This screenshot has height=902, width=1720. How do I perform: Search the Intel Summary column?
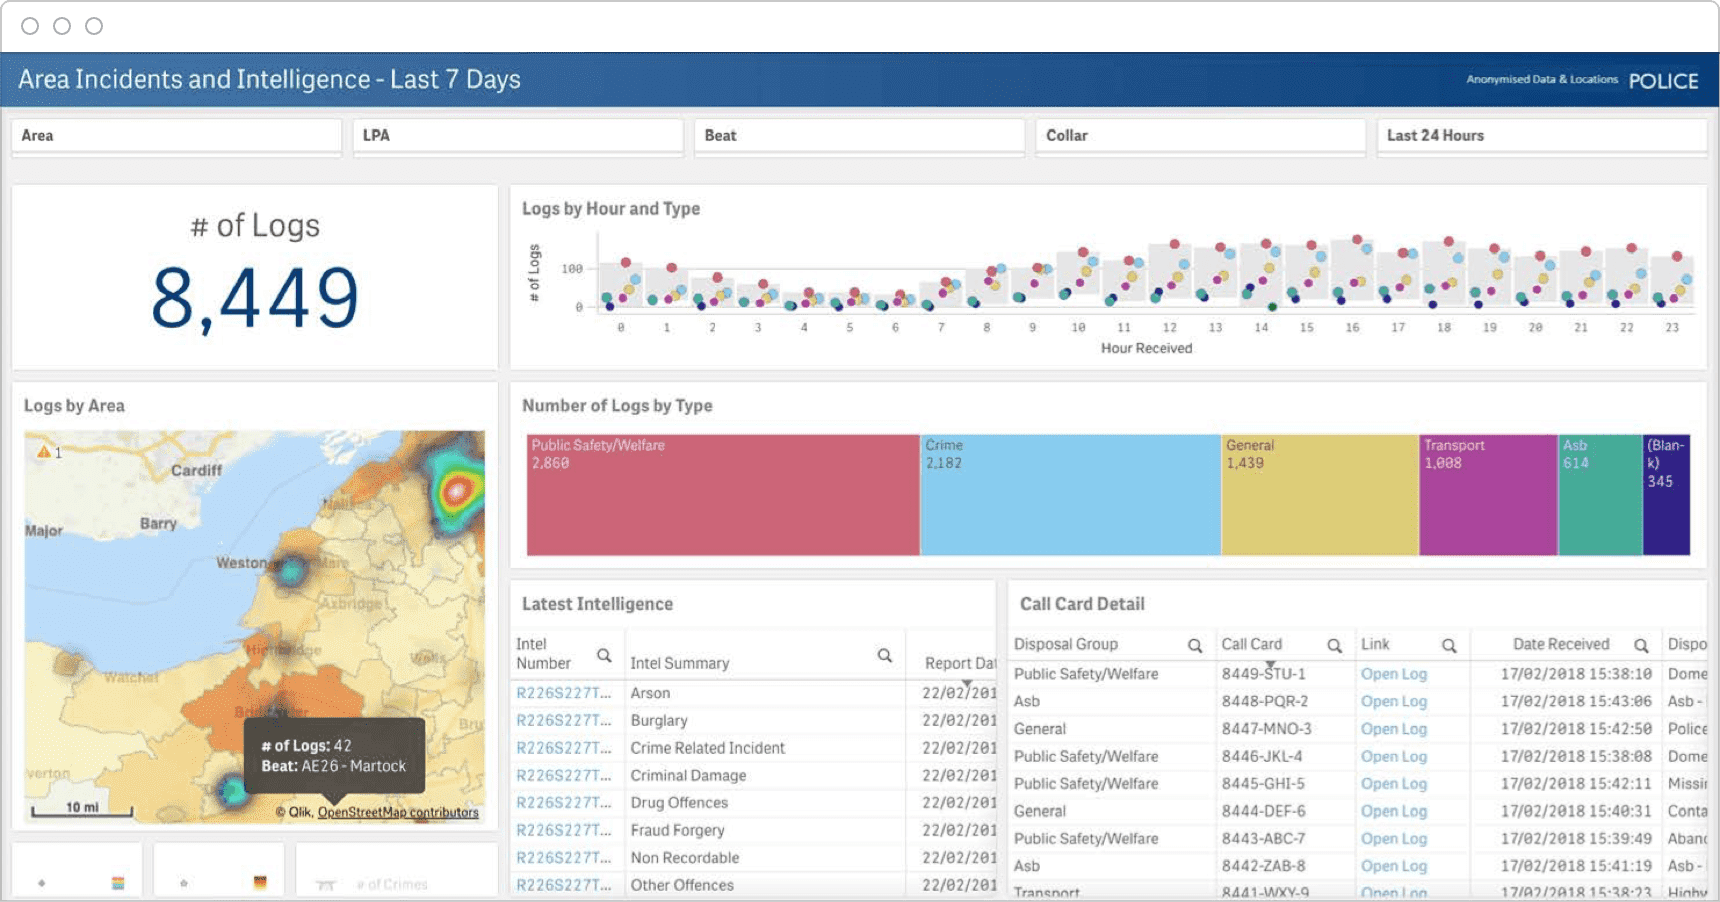pos(884,655)
